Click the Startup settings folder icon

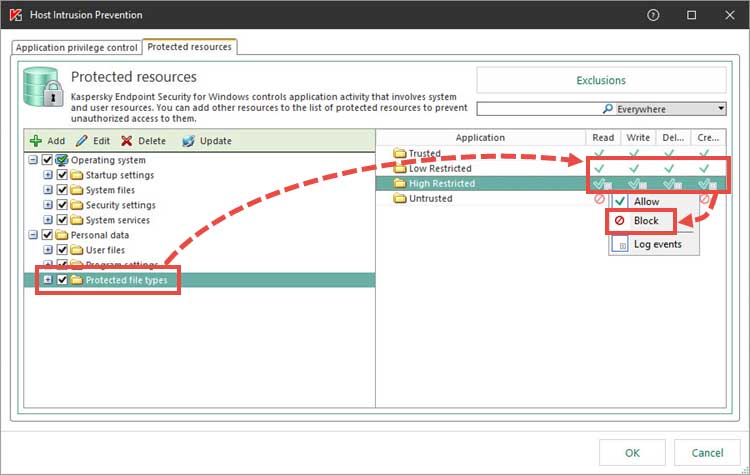click(x=77, y=175)
